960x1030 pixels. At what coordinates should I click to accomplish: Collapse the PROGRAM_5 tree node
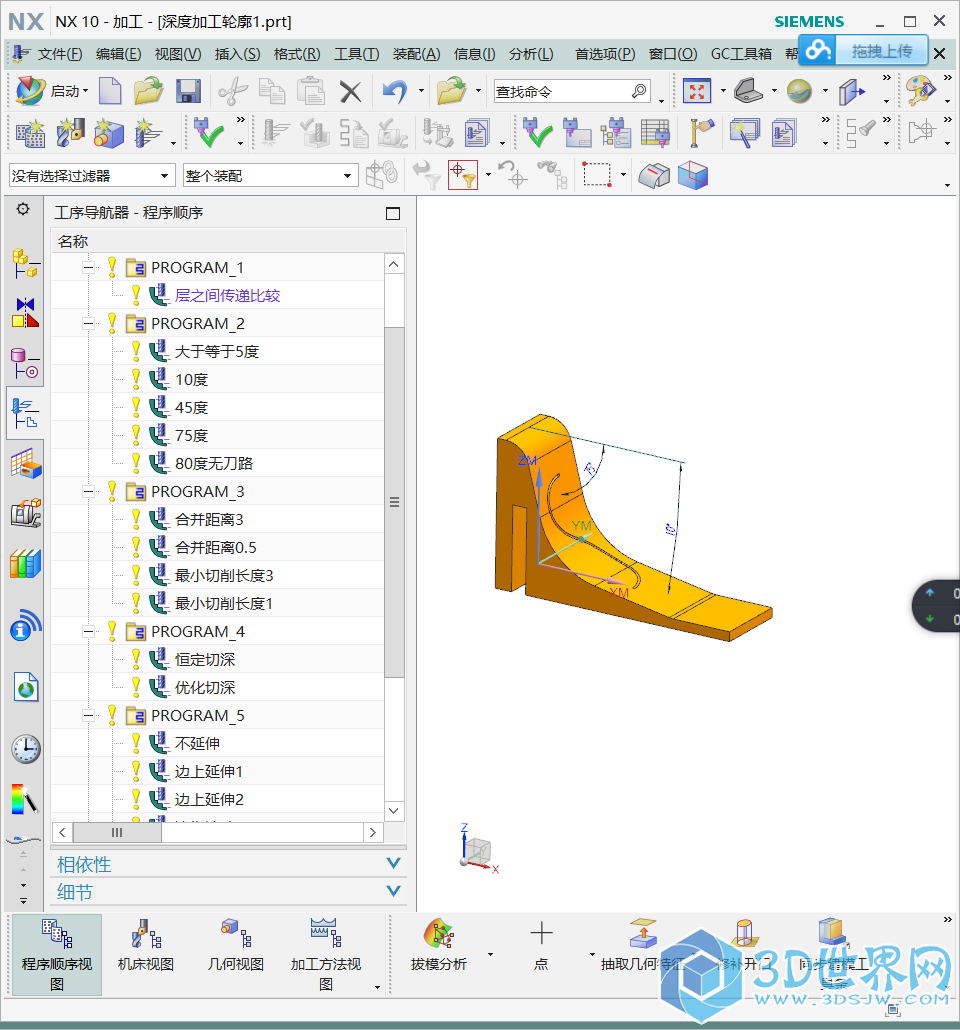click(x=88, y=715)
